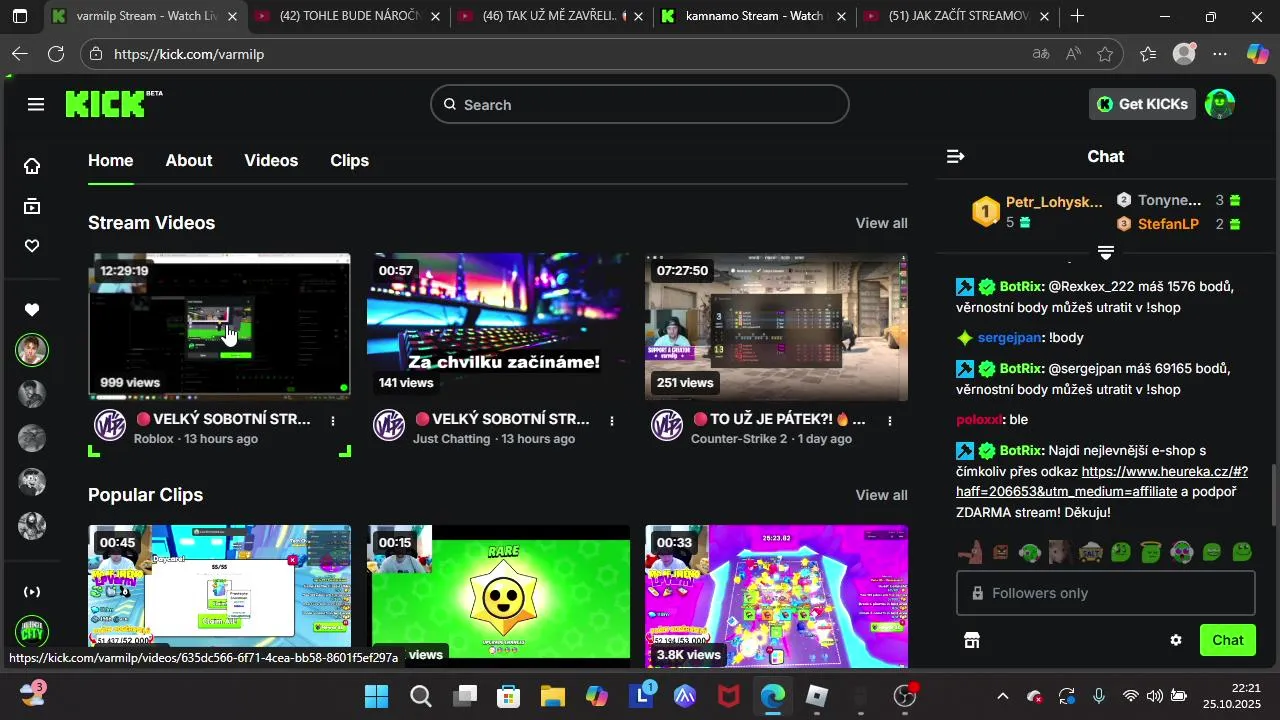Open the sidebar channel avatar just below the green-ringed avatar

coord(32,394)
